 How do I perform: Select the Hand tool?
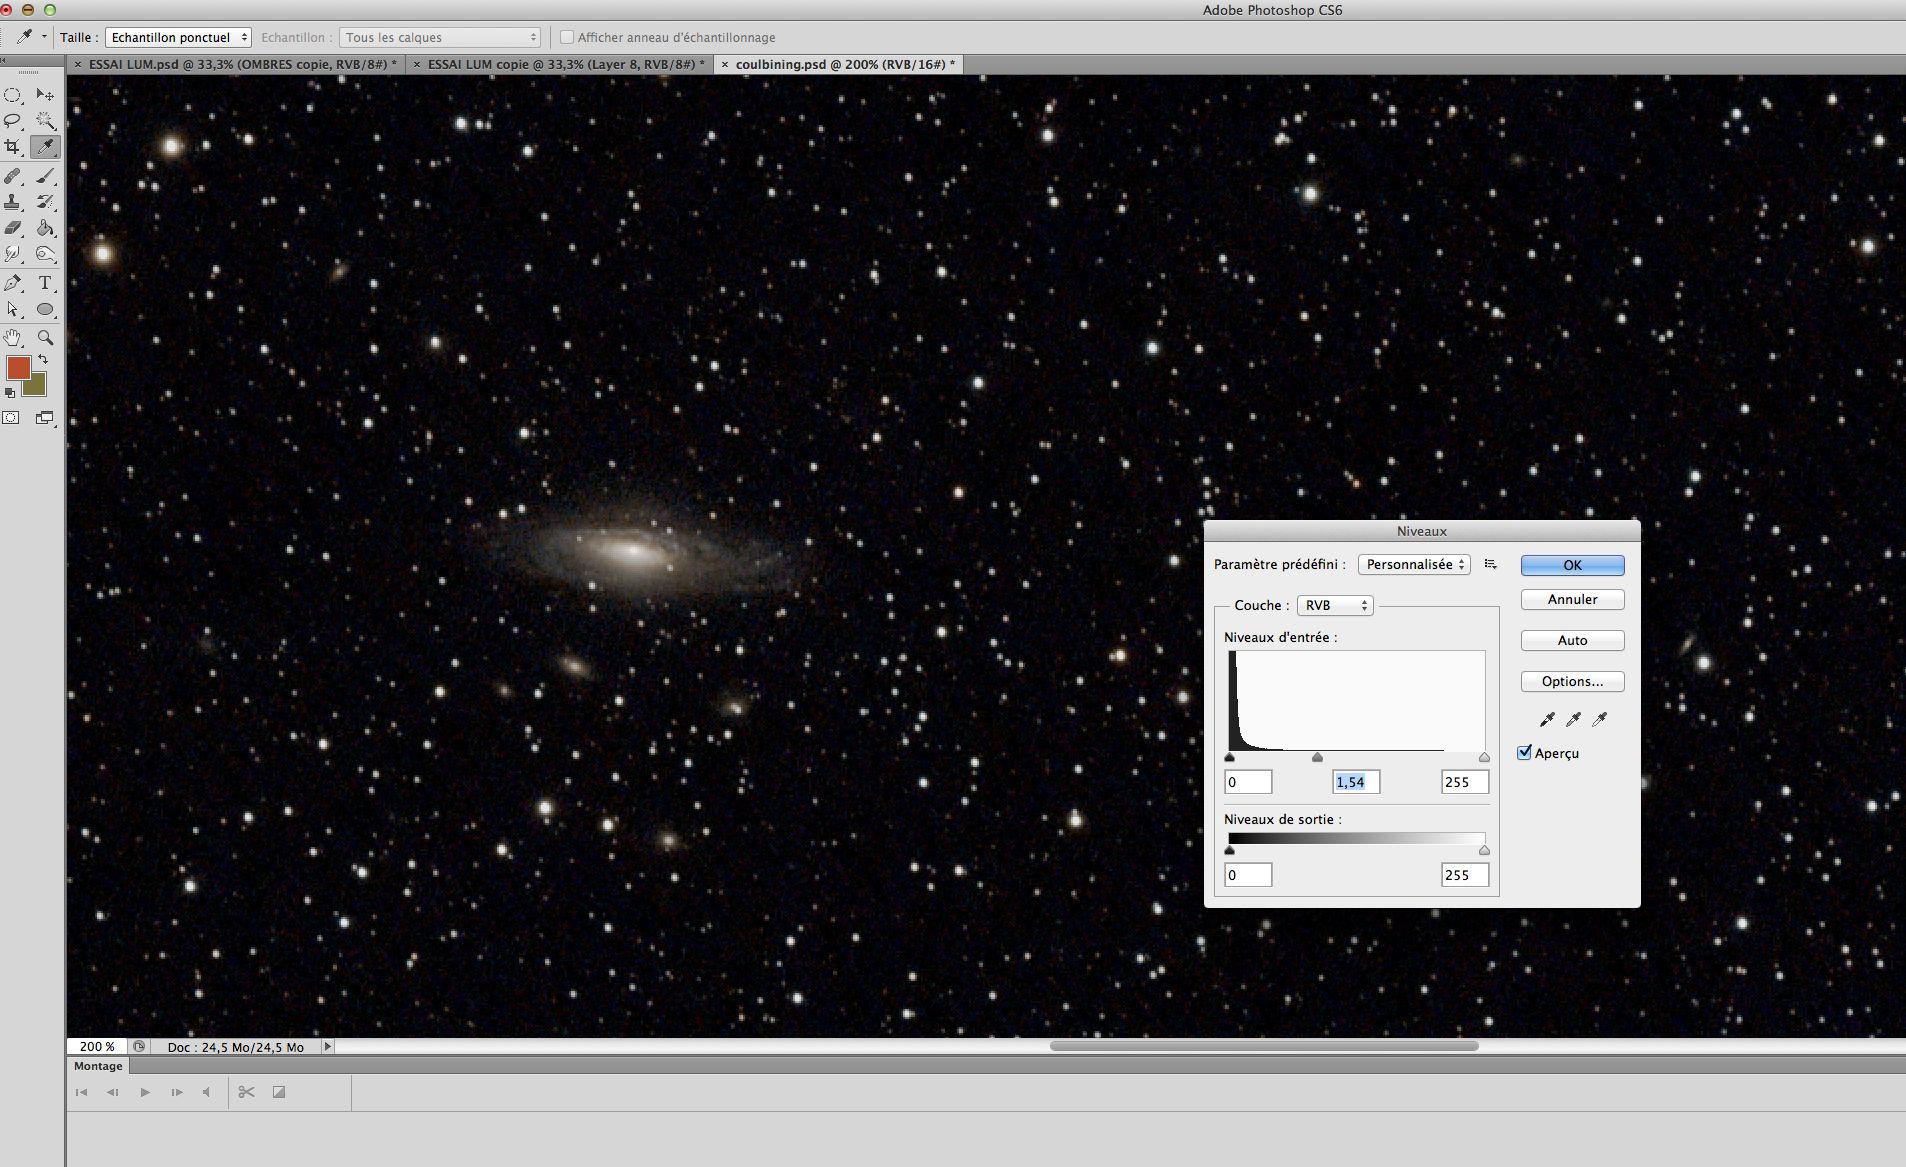[x=13, y=338]
